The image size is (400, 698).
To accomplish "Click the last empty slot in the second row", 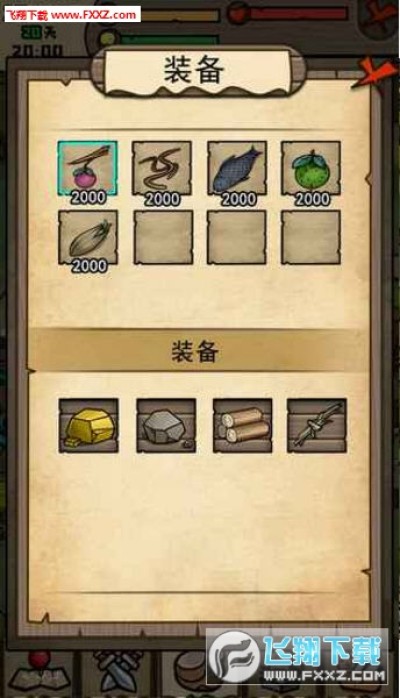I will (311, 237).
